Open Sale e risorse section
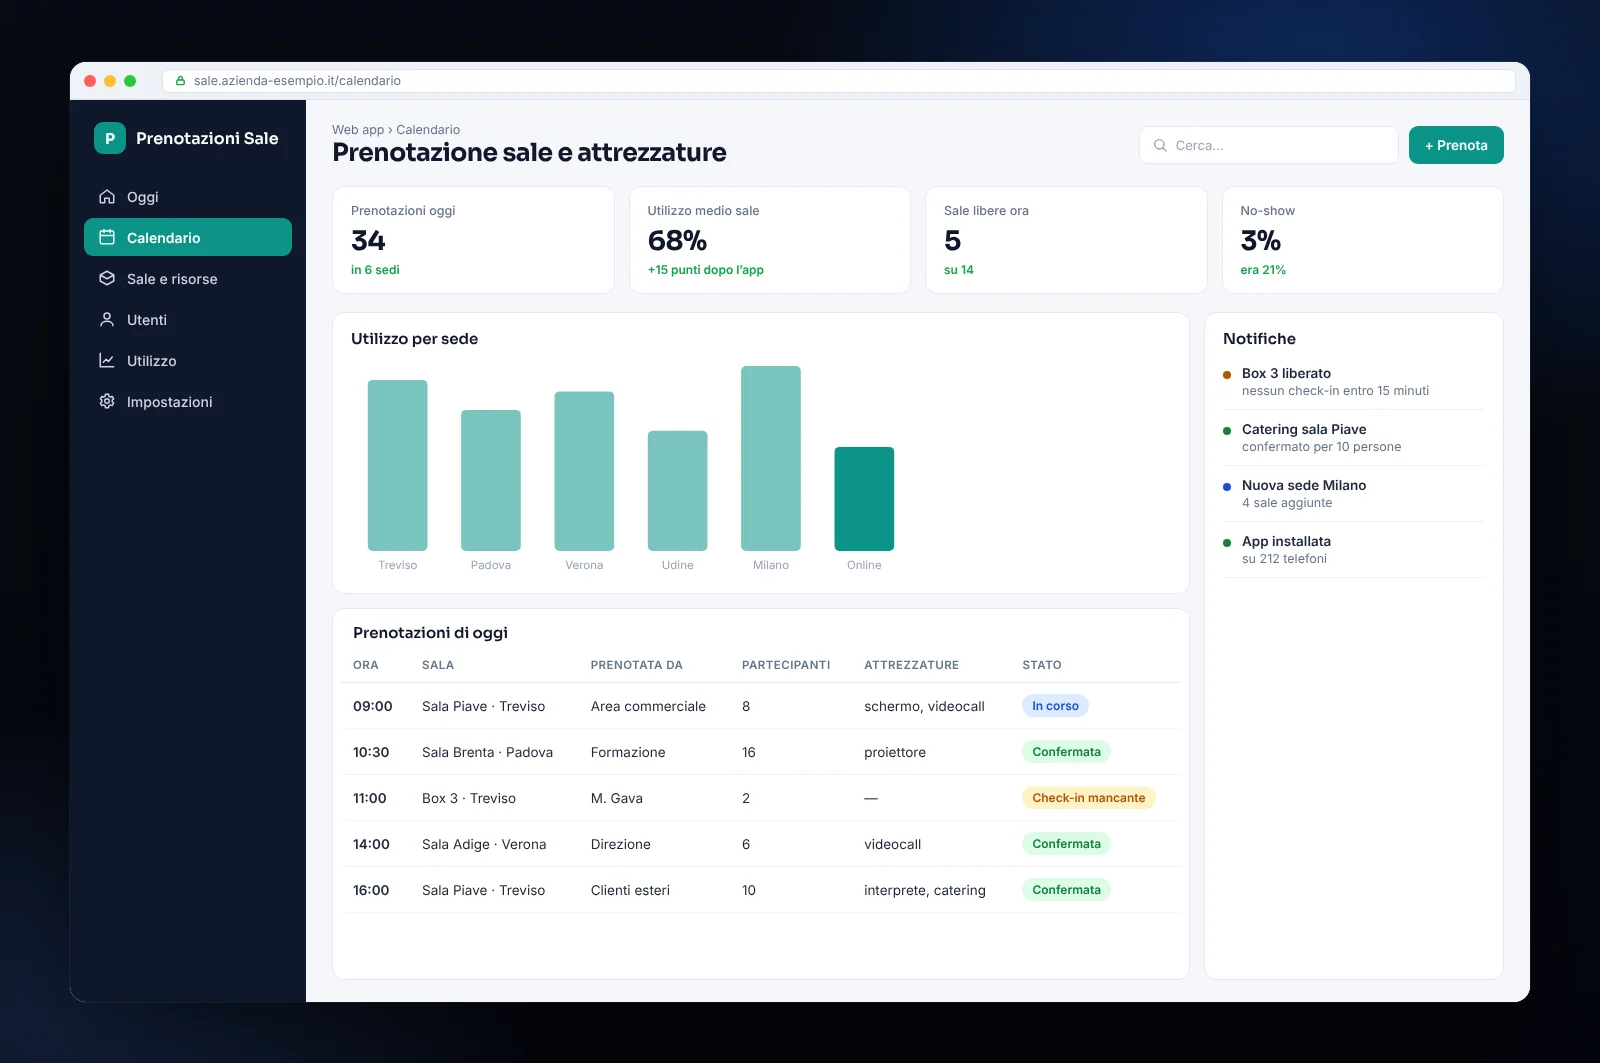Image resolution: width=1600 pixels, height=1063 pixels. (x=188, y=279)
